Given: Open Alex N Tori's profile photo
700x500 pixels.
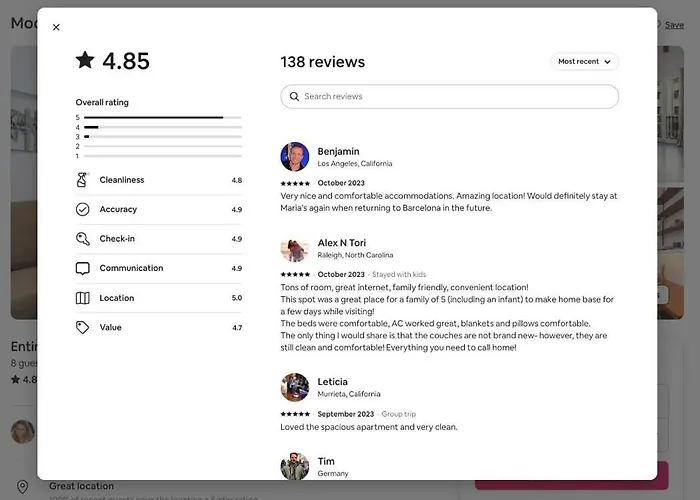Looking at the screenshot, I should (295, 248).
